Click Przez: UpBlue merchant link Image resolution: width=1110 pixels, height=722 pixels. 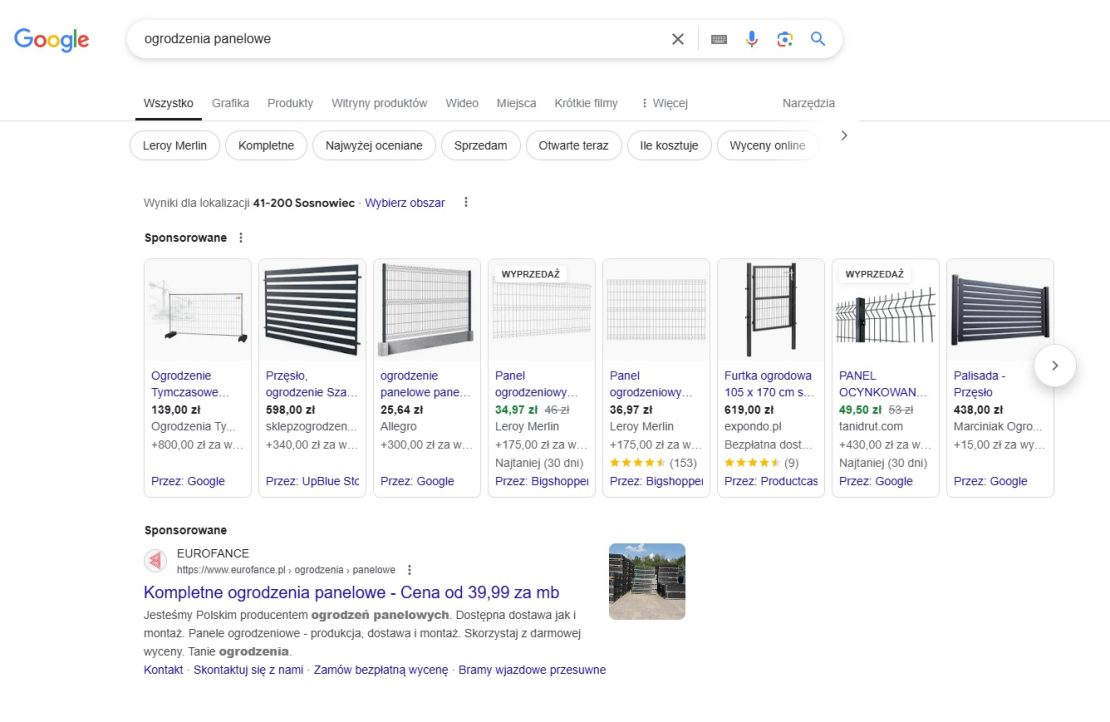click(x=312, y=481)
